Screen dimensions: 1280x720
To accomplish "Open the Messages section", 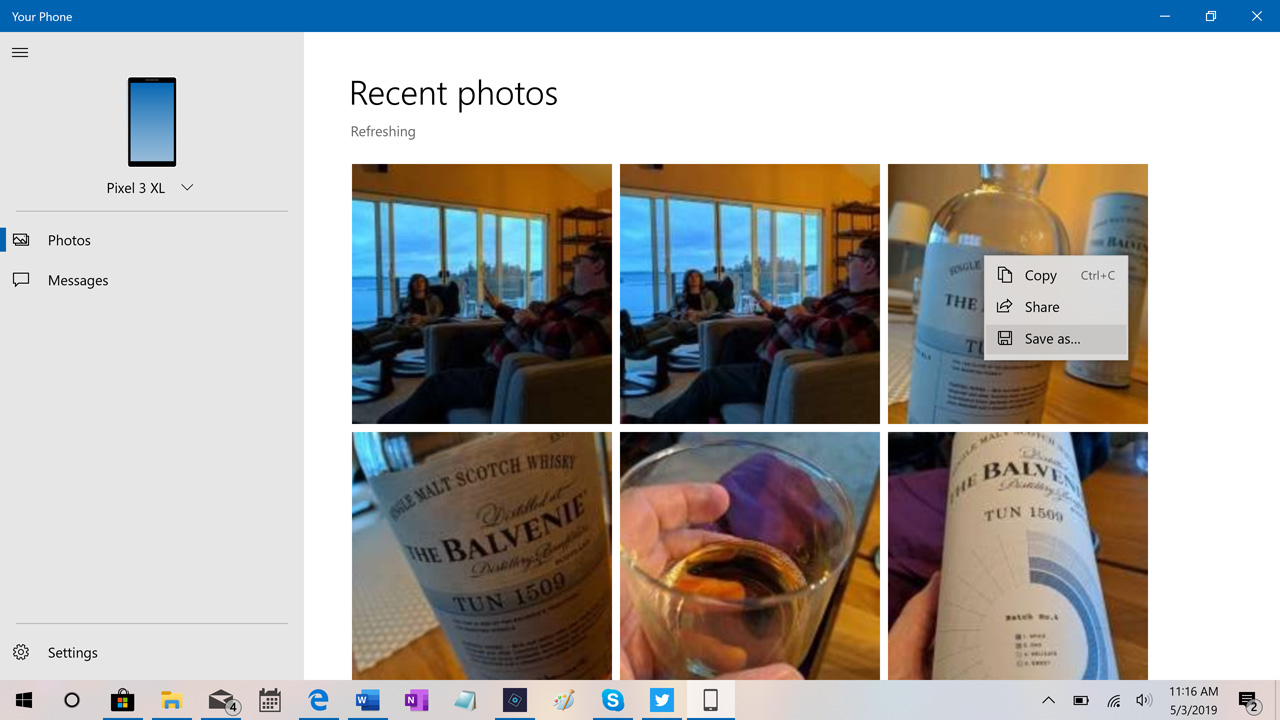I will click(152, 280).
